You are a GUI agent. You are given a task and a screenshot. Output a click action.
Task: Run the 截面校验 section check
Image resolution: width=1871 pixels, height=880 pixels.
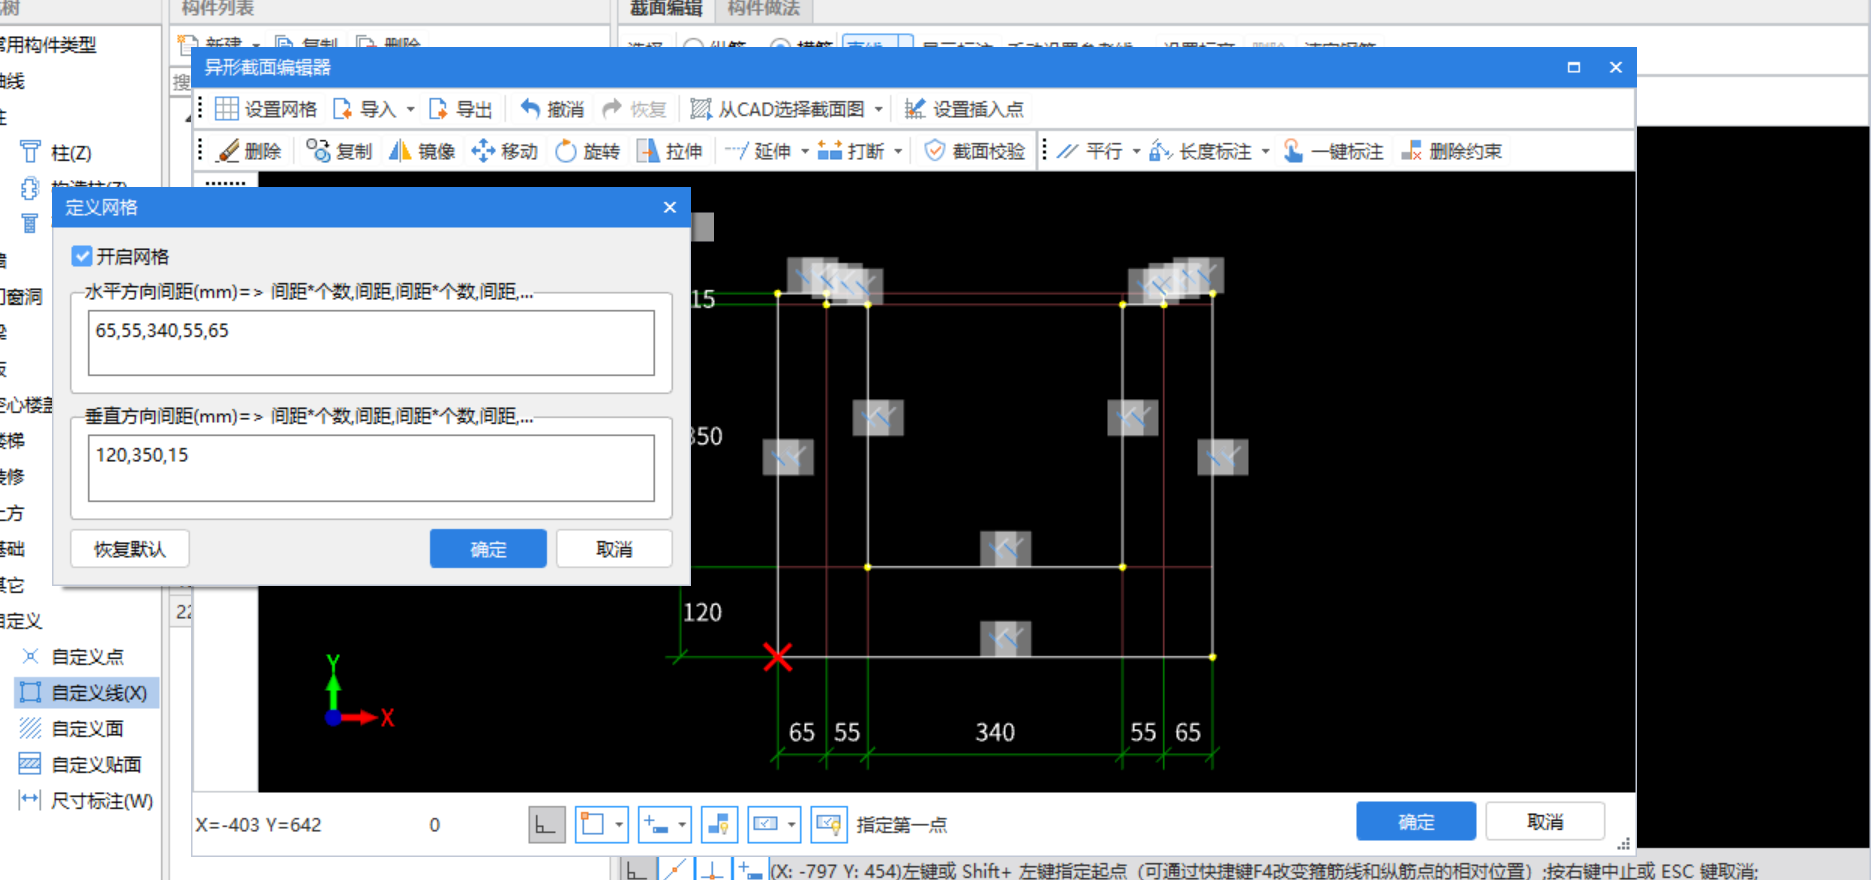pos(976,151)
